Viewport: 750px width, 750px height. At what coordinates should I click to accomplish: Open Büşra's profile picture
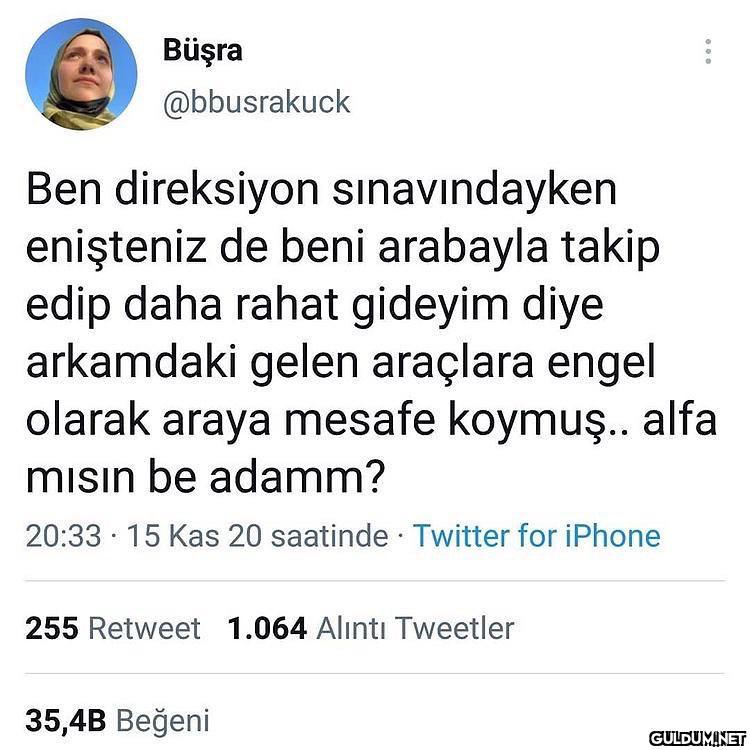[x=81, y=74]
